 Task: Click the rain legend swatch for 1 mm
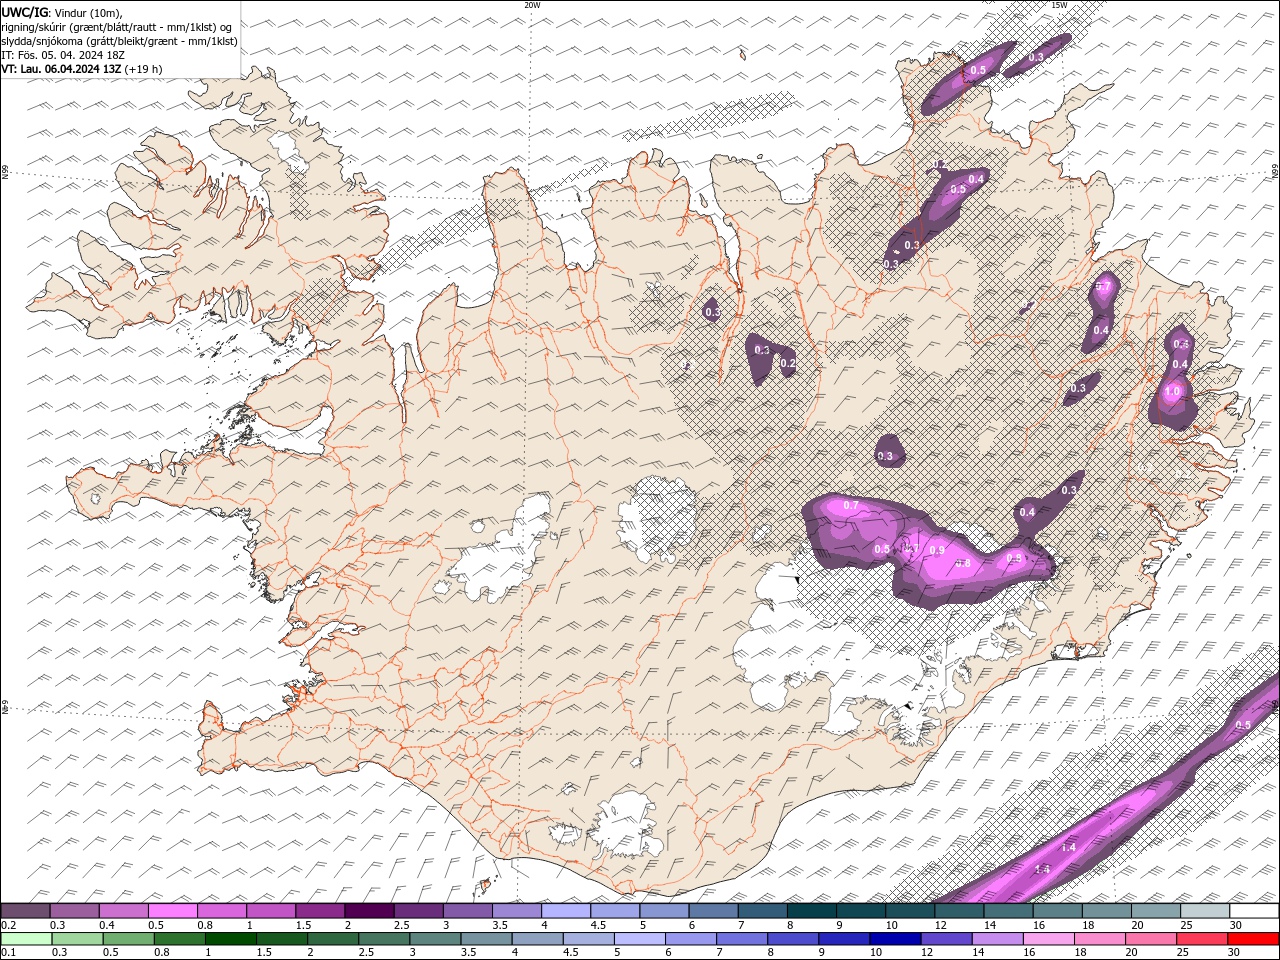(230, 938)
